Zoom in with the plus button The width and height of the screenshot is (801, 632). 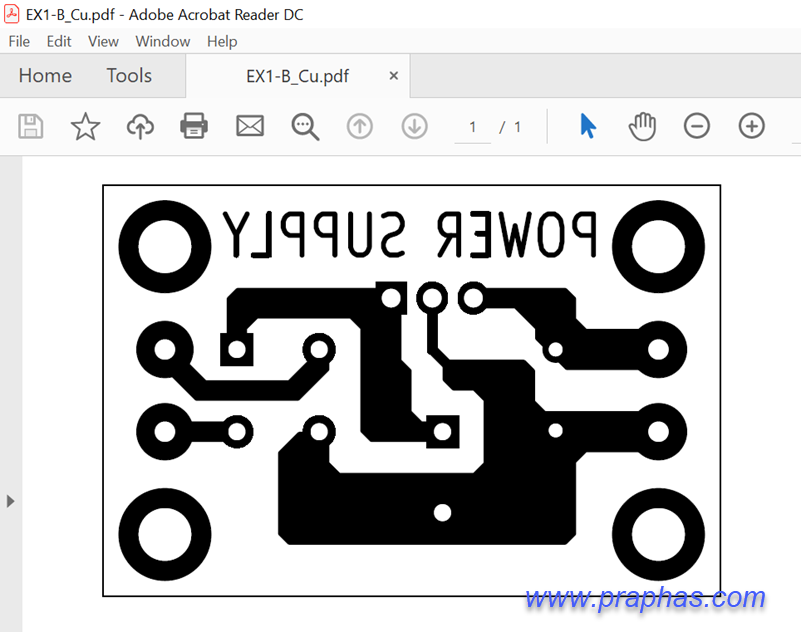coord(751,126)
